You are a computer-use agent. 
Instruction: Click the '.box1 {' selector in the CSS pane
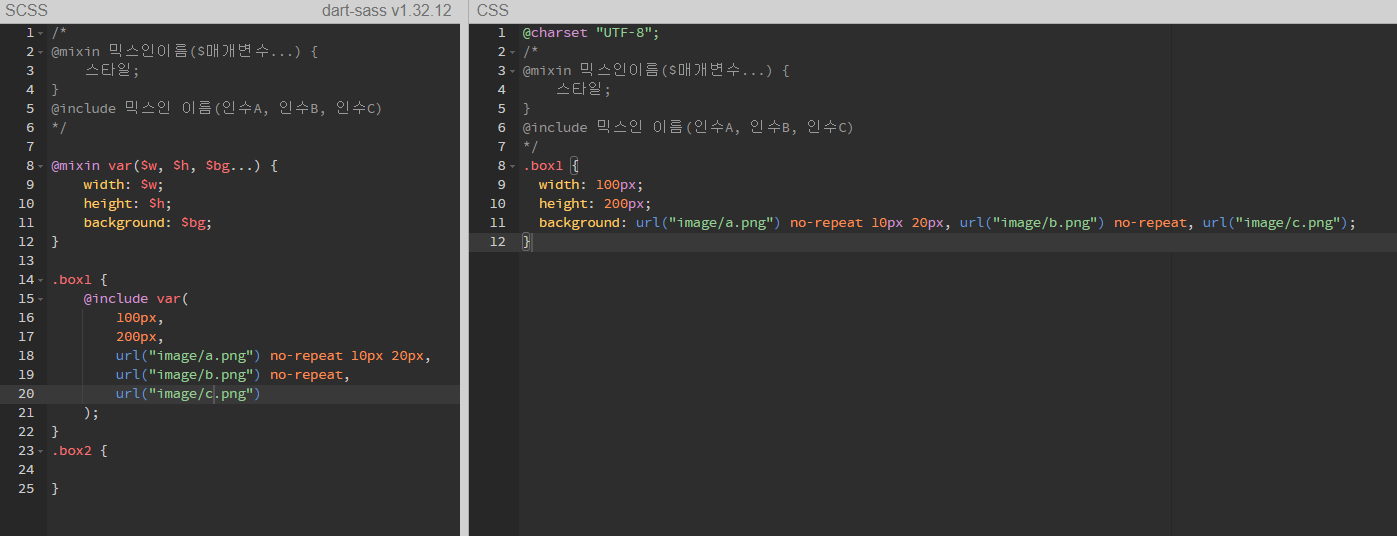point(550,166)
